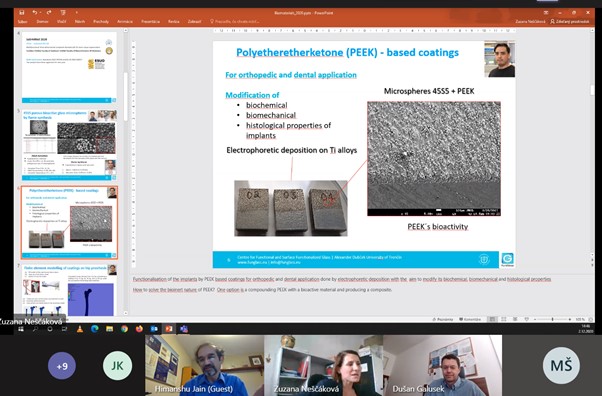
Task: Select the Prezentácia ribbon tab
Action: (150, 22)
